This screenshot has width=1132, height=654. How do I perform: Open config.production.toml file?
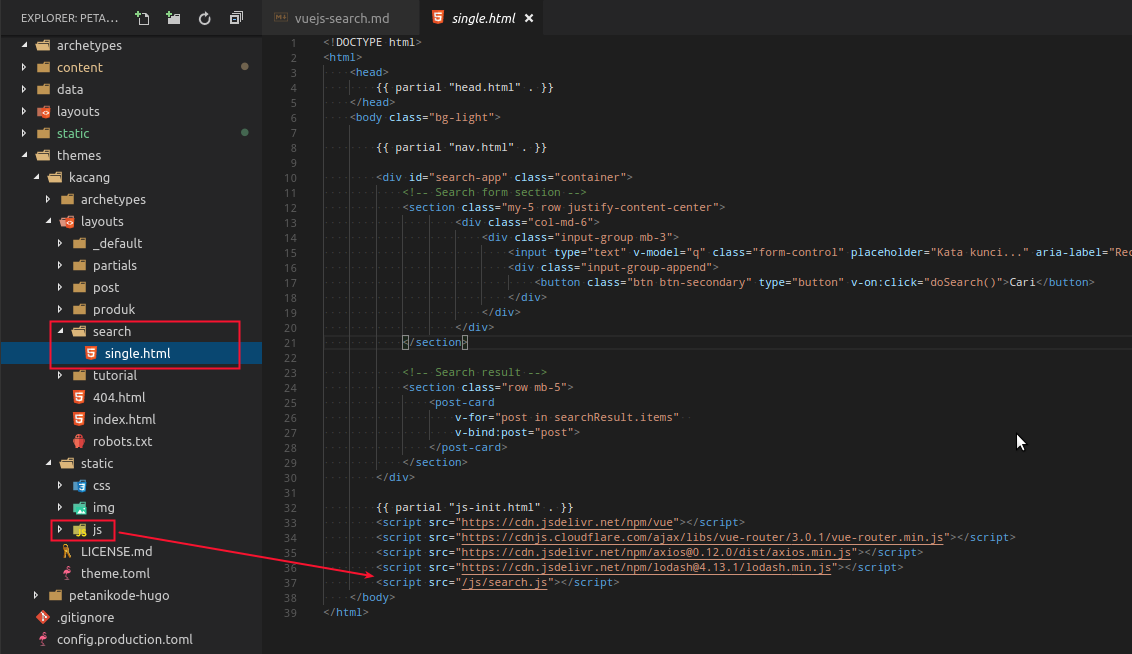(124, 639)
